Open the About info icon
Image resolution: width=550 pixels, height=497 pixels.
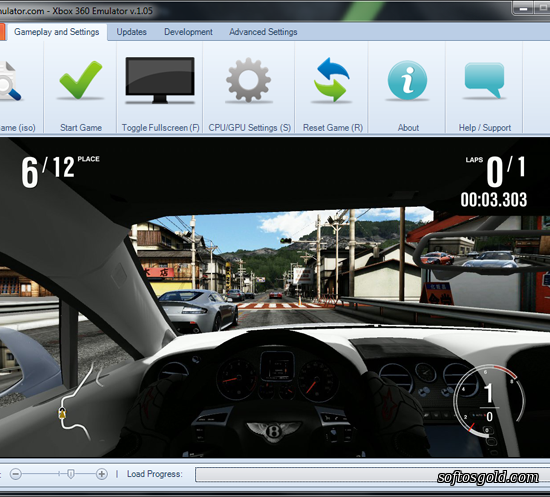tap(407, 80)
